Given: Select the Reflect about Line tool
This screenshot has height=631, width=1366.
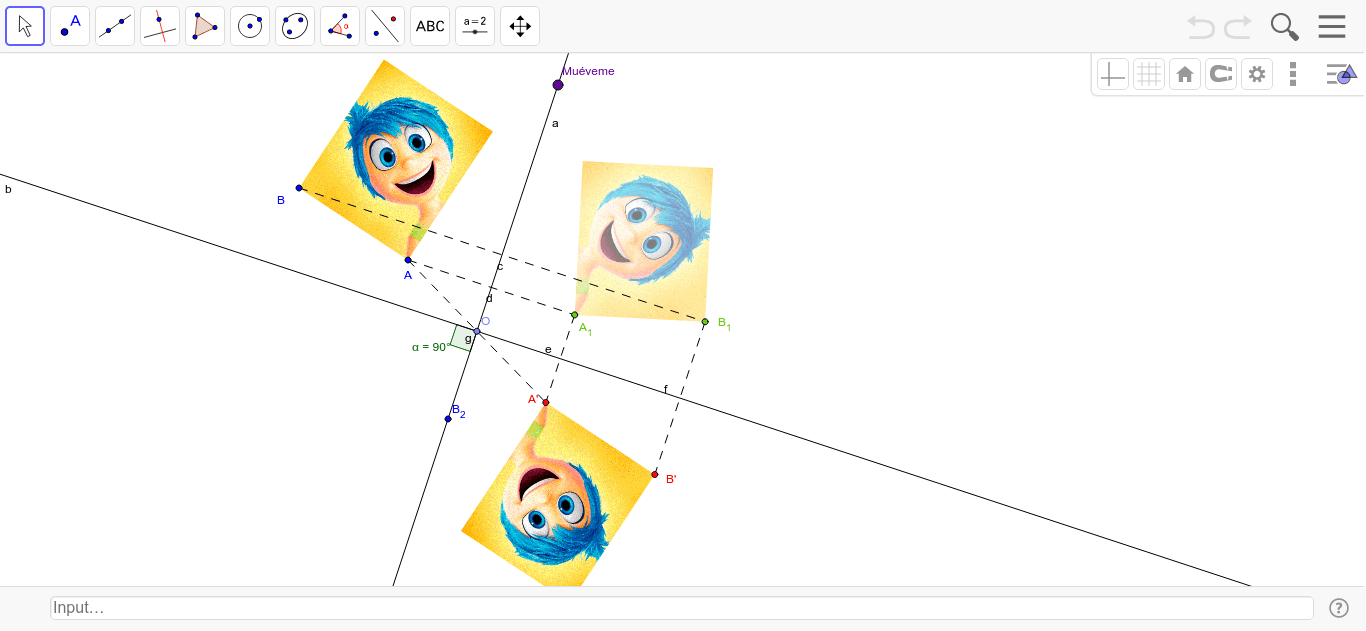Looking at the screenshot, I should pyautogui.click(x=385, y=26).
